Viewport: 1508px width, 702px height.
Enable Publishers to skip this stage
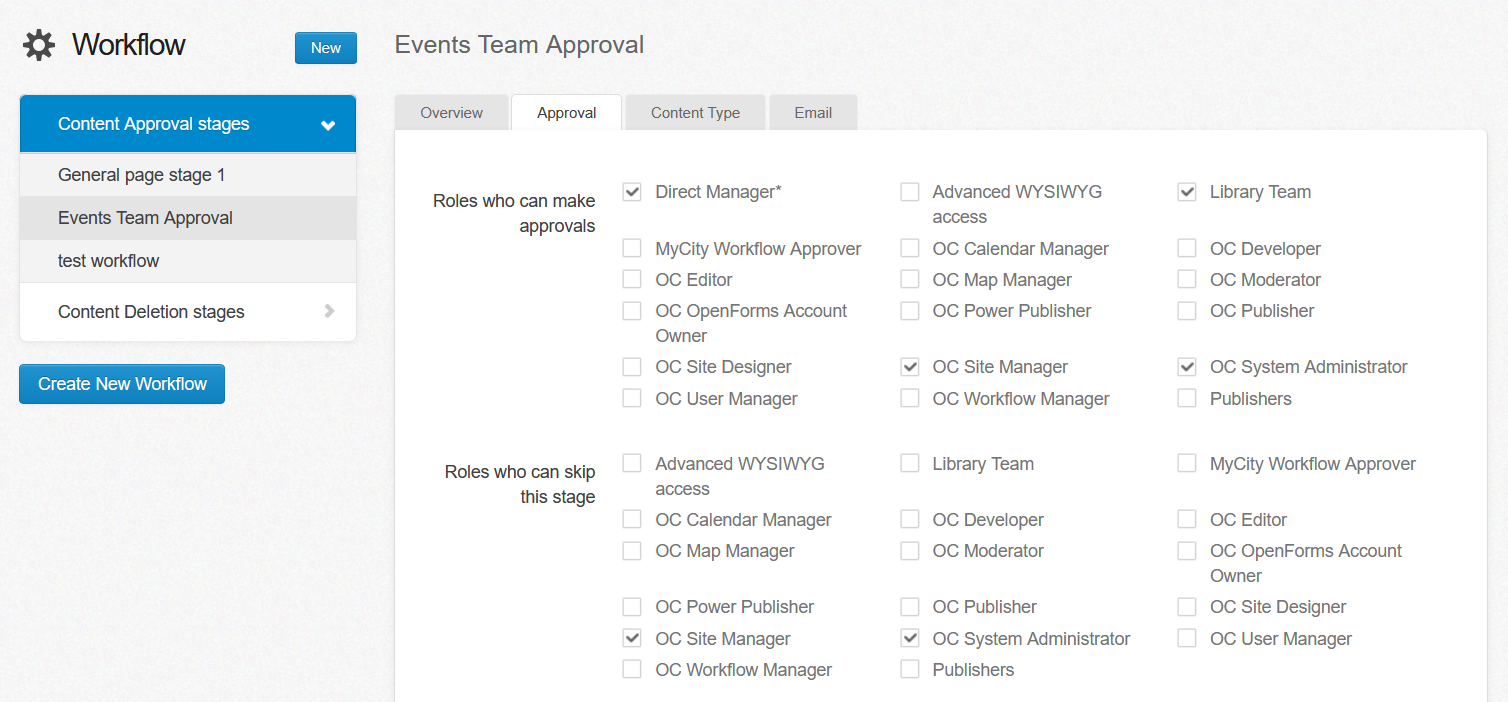[x=909, y=669]
